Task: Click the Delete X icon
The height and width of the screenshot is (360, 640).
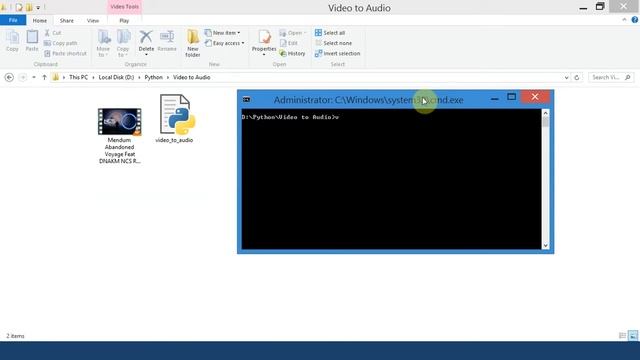Action: point(146,37)
